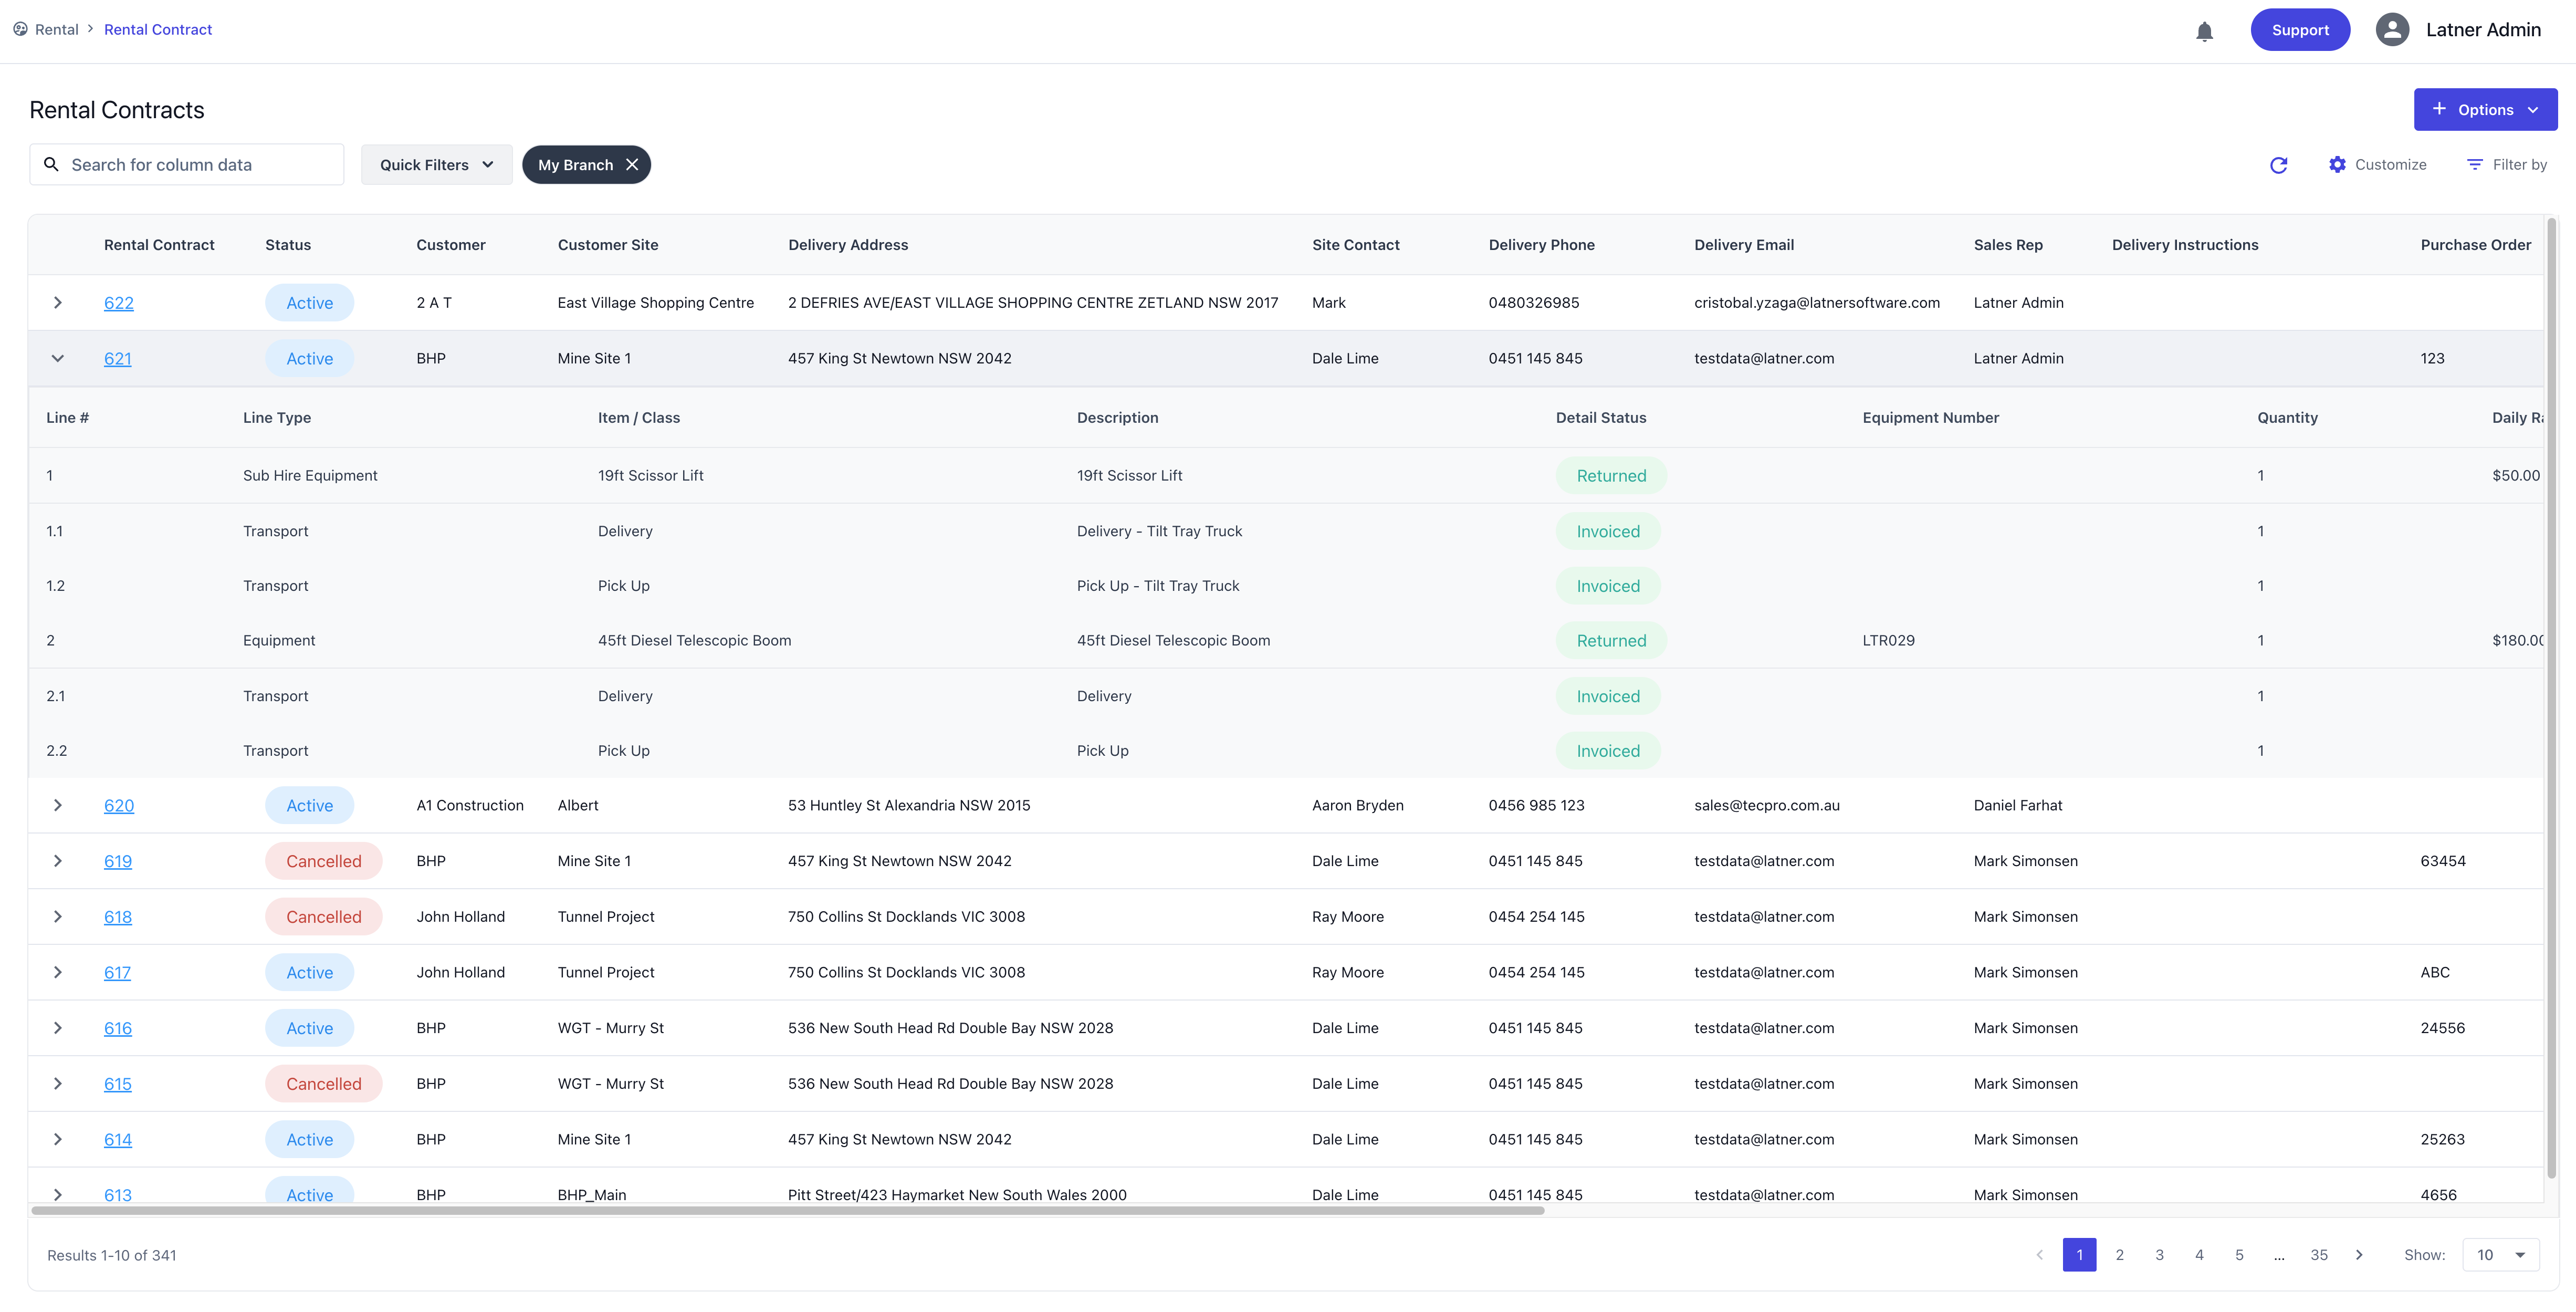Open Customize via gear icon
Viewport: 2576px width, 1312px height.
point(2337,165)
